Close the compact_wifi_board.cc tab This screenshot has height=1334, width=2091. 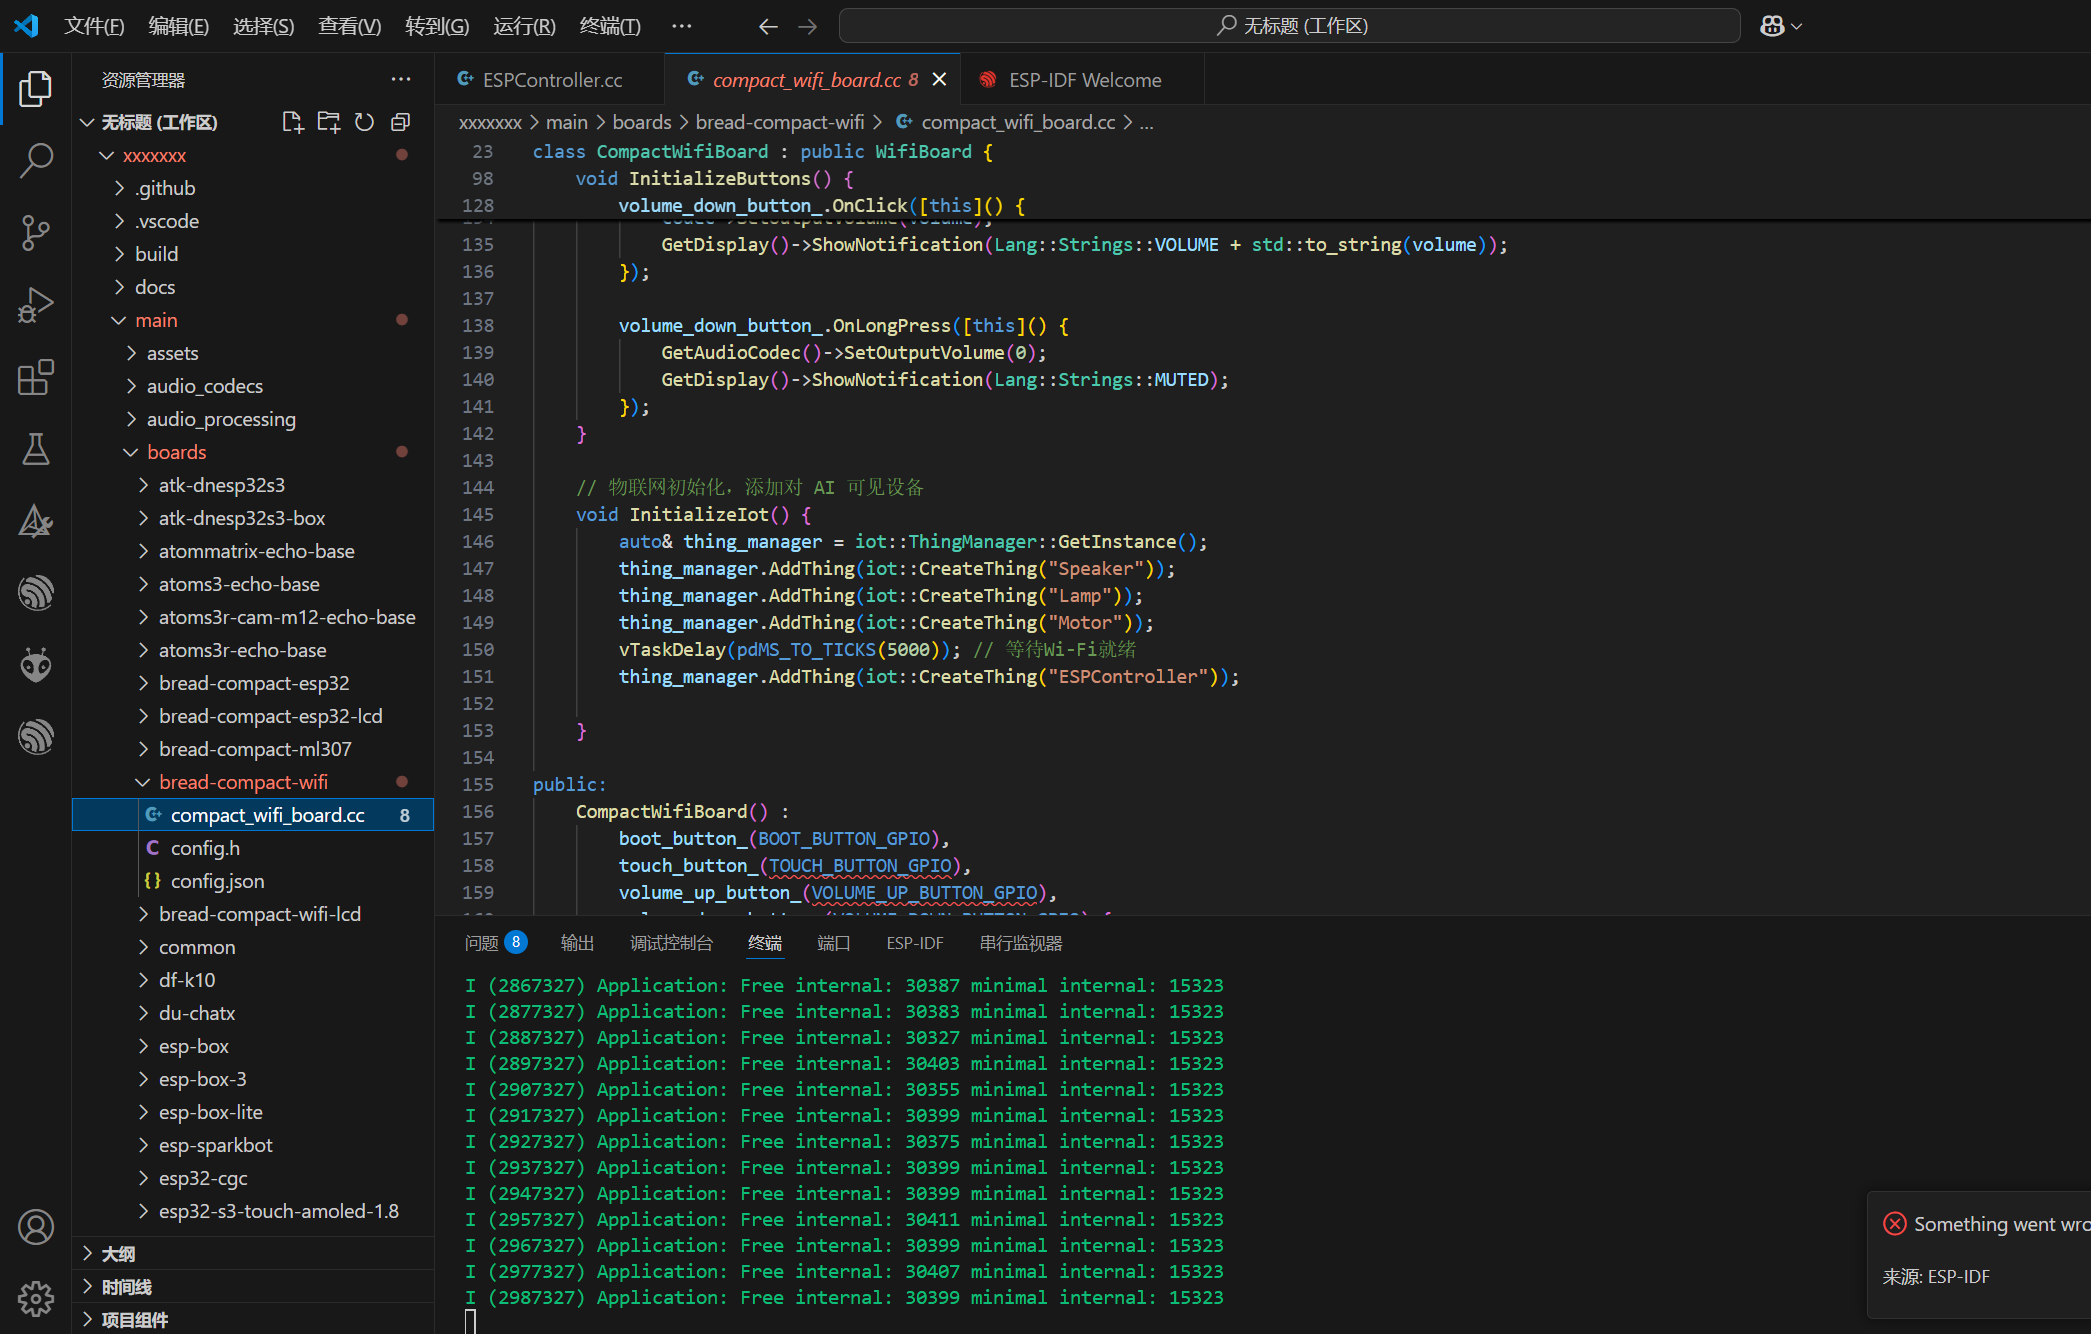point(939,80)
